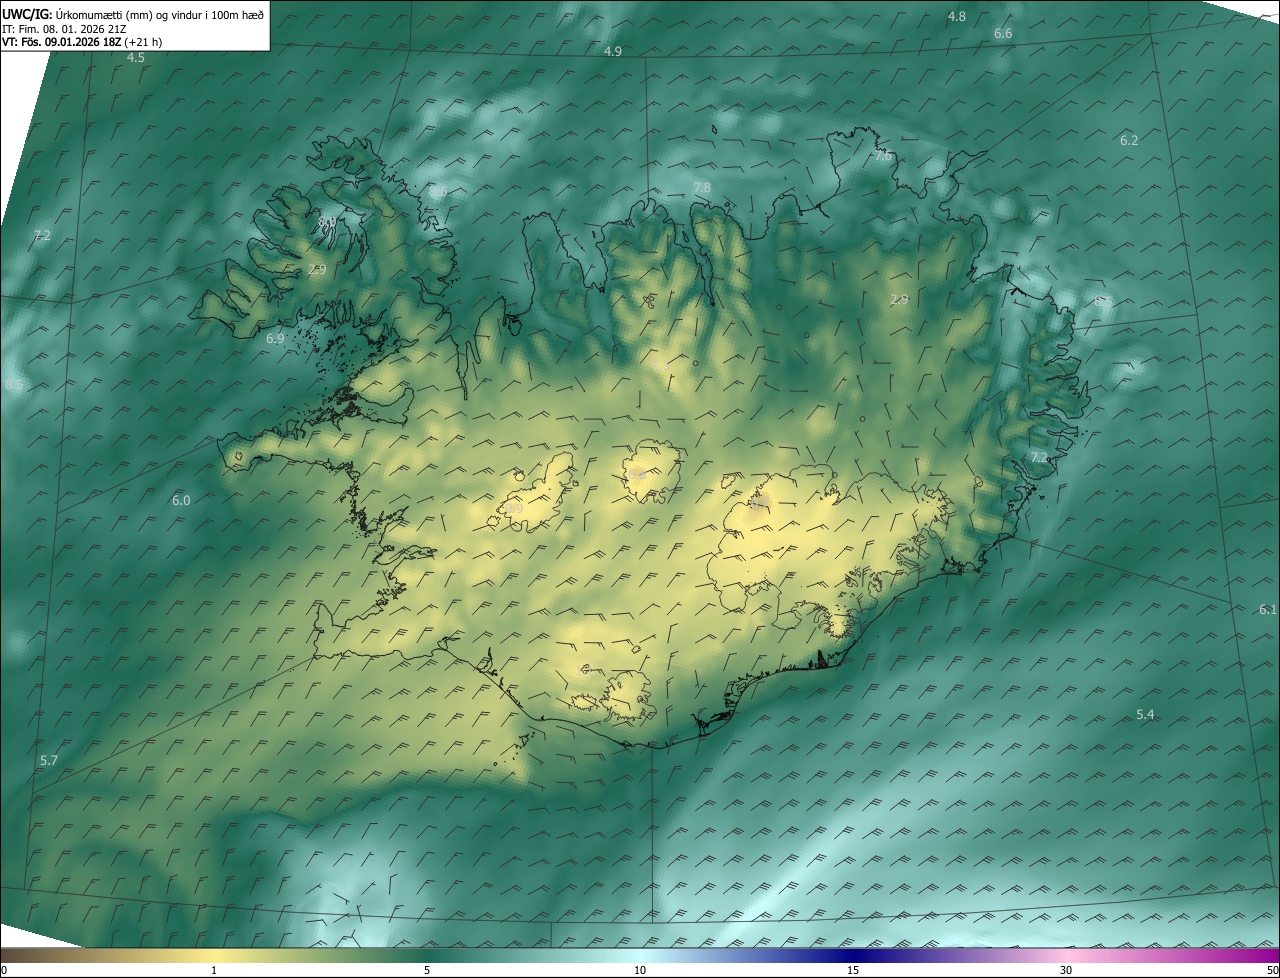The image size is (1280, 978).
Task: Click the colour scale tick labelled 10
Action: pos(640,970)
